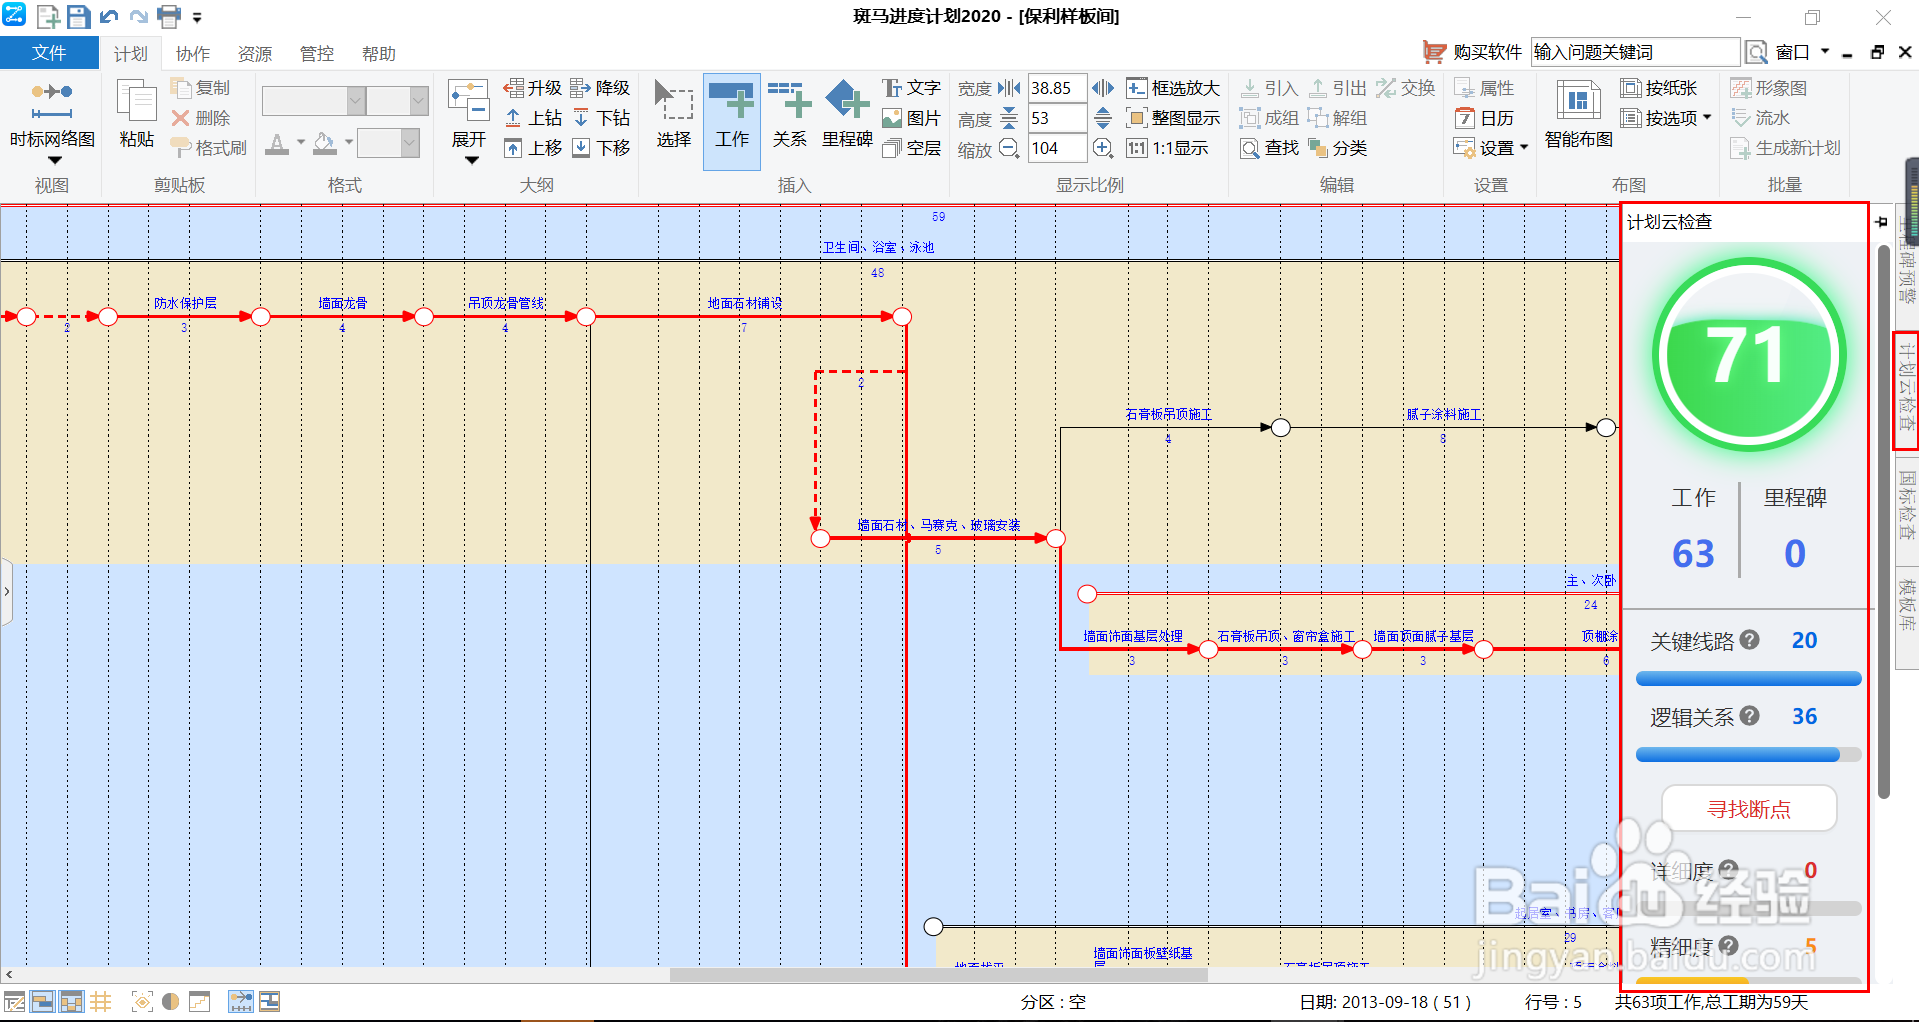This screenshot has width=1919, height=1022.
Task: Click the undo arrow icon
Action: click(x=109, y=17)
